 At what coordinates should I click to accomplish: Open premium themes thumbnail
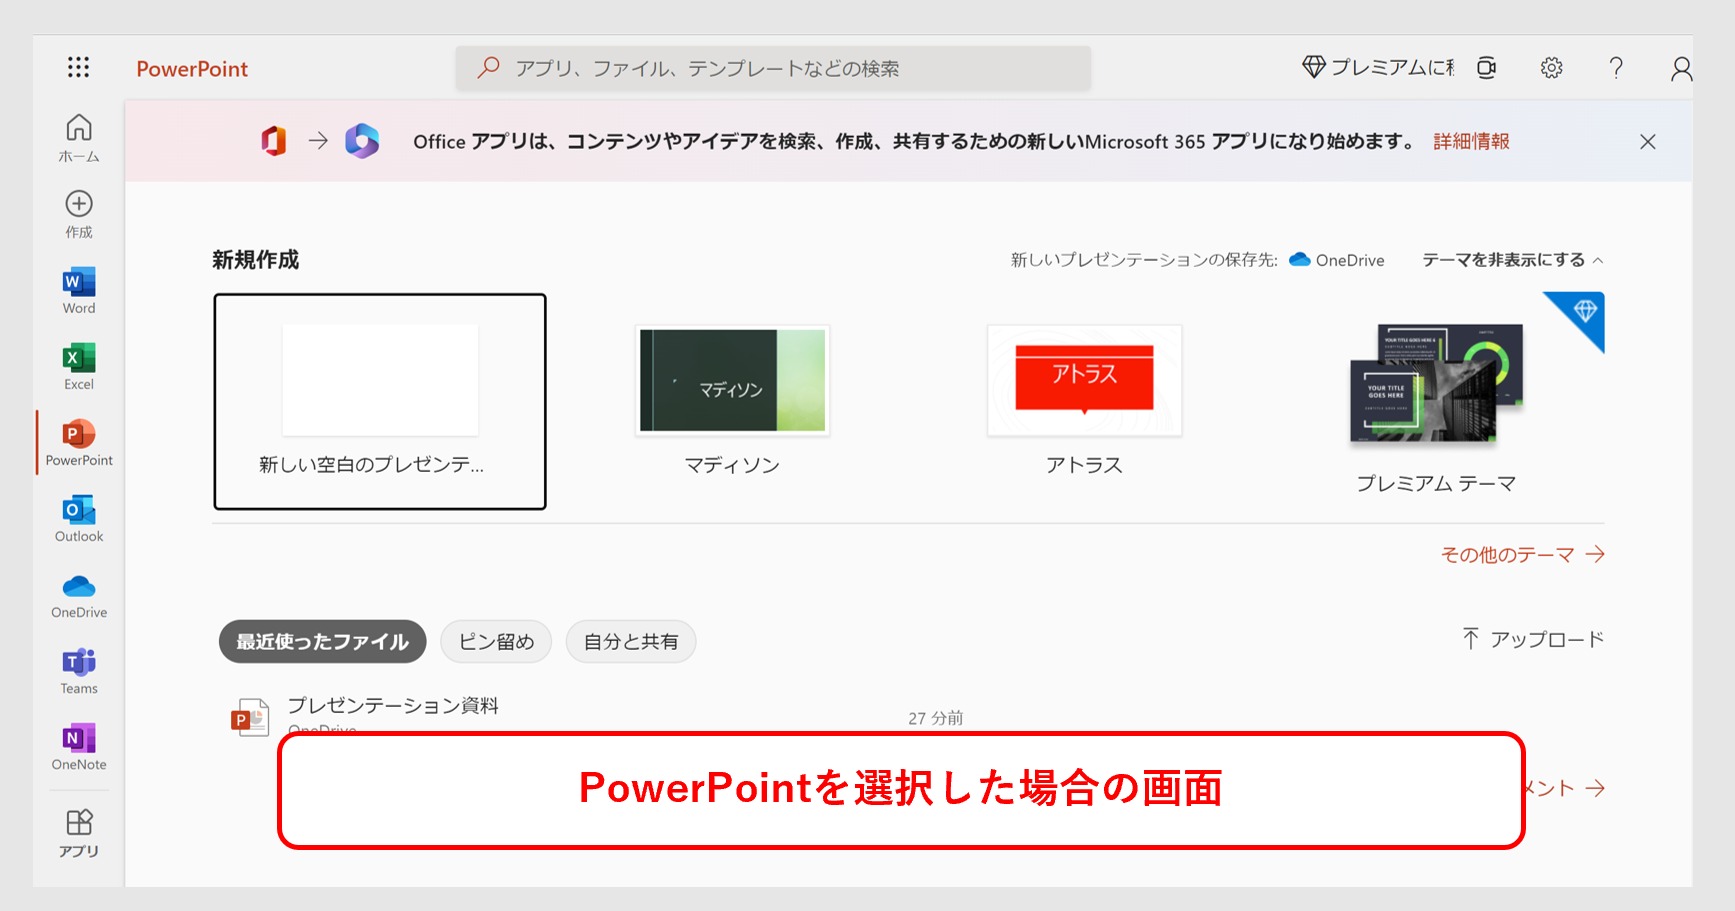tap(1437, 384)
